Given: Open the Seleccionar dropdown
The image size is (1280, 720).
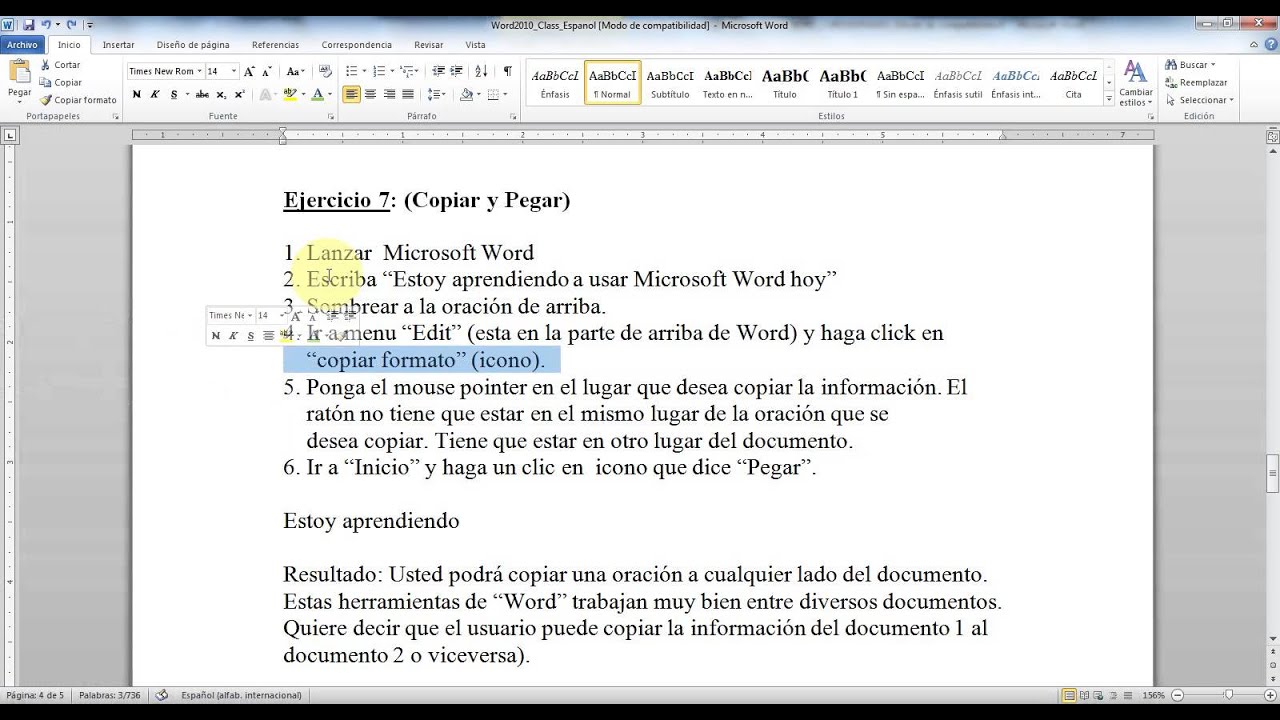Looking at the screenshot, I should [x=1200, y=100].
